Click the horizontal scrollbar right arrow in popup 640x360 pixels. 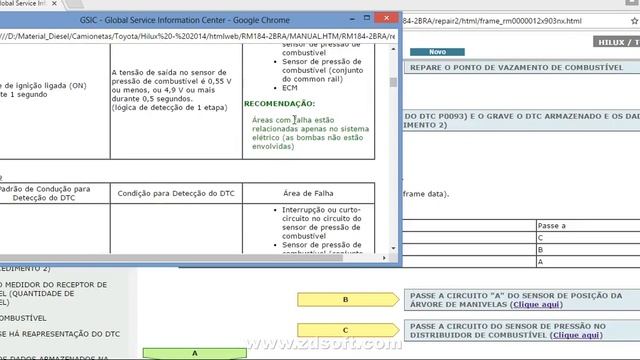[x=384, y=258]
